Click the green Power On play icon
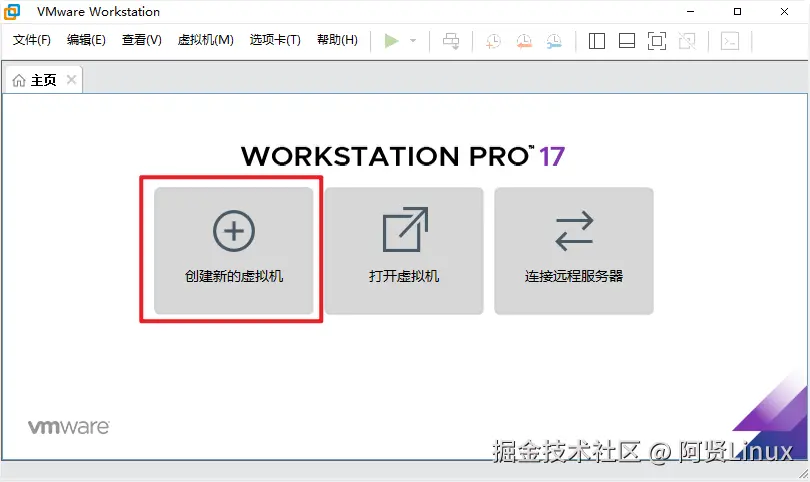810x482 pixels. [392, 41]
